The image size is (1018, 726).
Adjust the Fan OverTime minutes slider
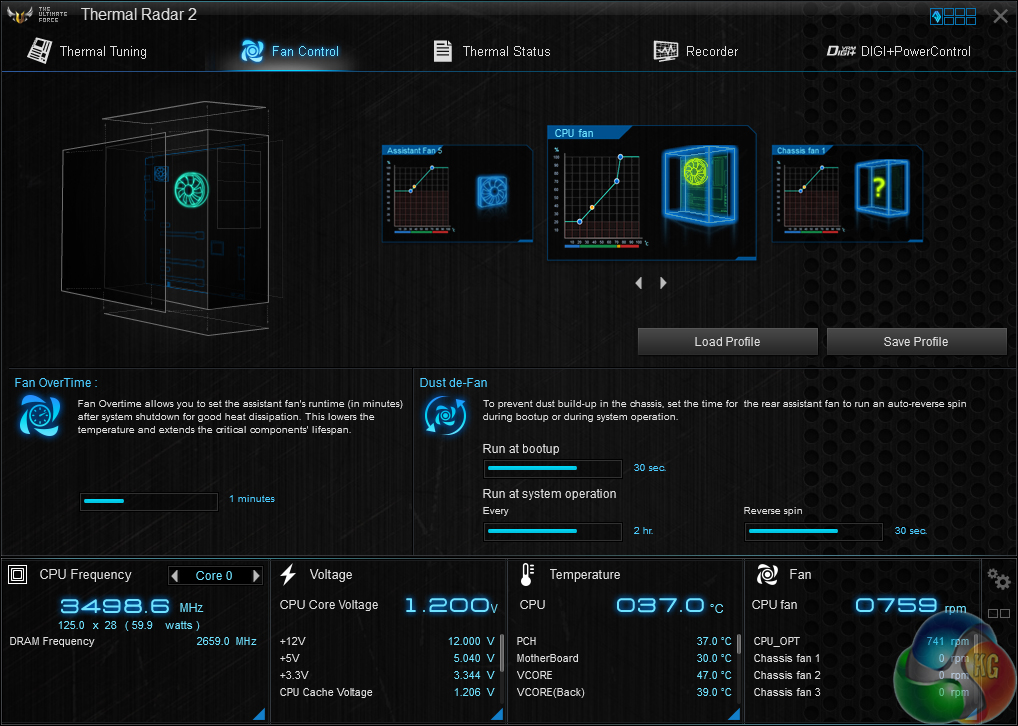149,501
